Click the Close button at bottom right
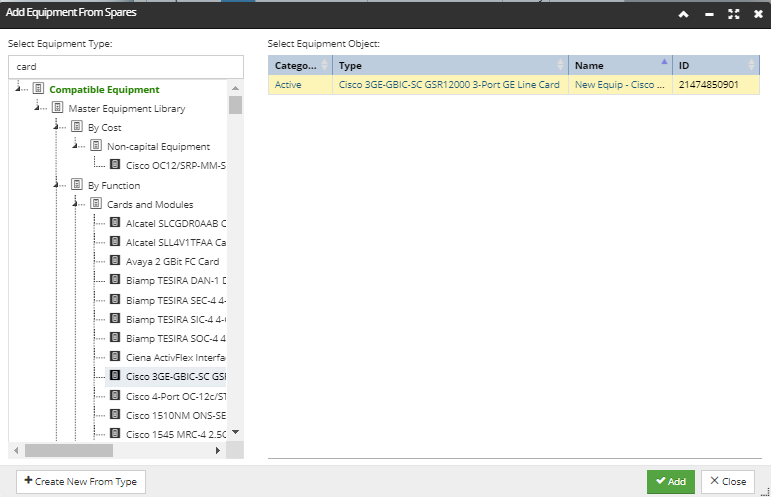771x497 pixels. pos(728,481)
